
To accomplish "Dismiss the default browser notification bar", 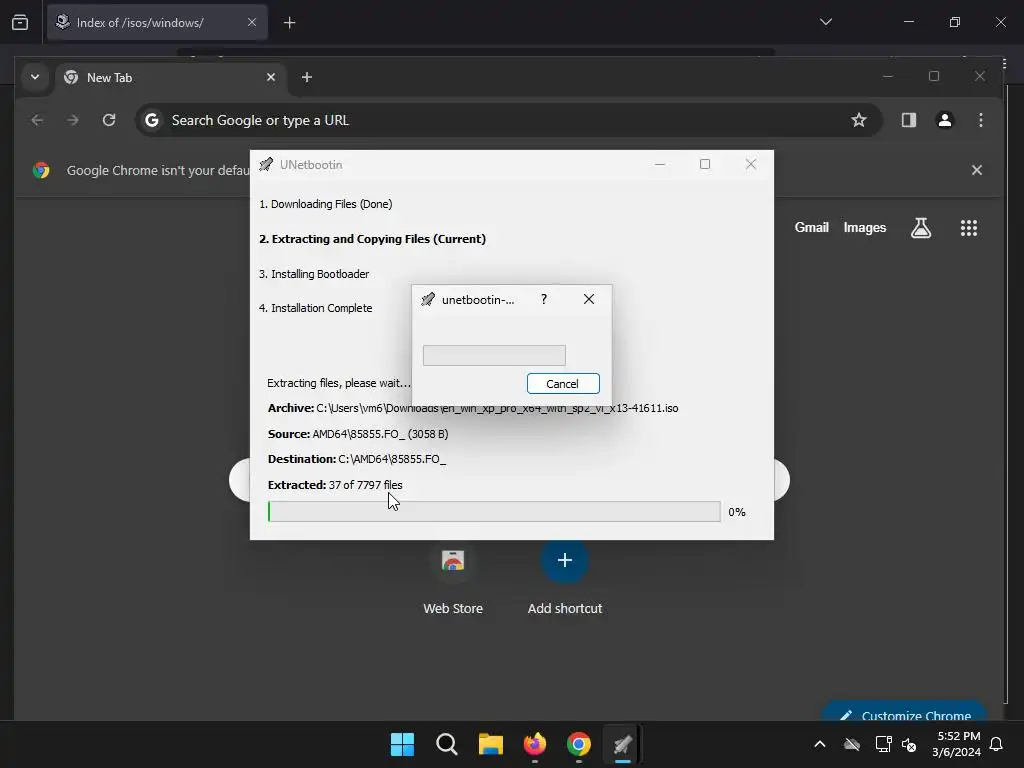I will tap(976, 170).
